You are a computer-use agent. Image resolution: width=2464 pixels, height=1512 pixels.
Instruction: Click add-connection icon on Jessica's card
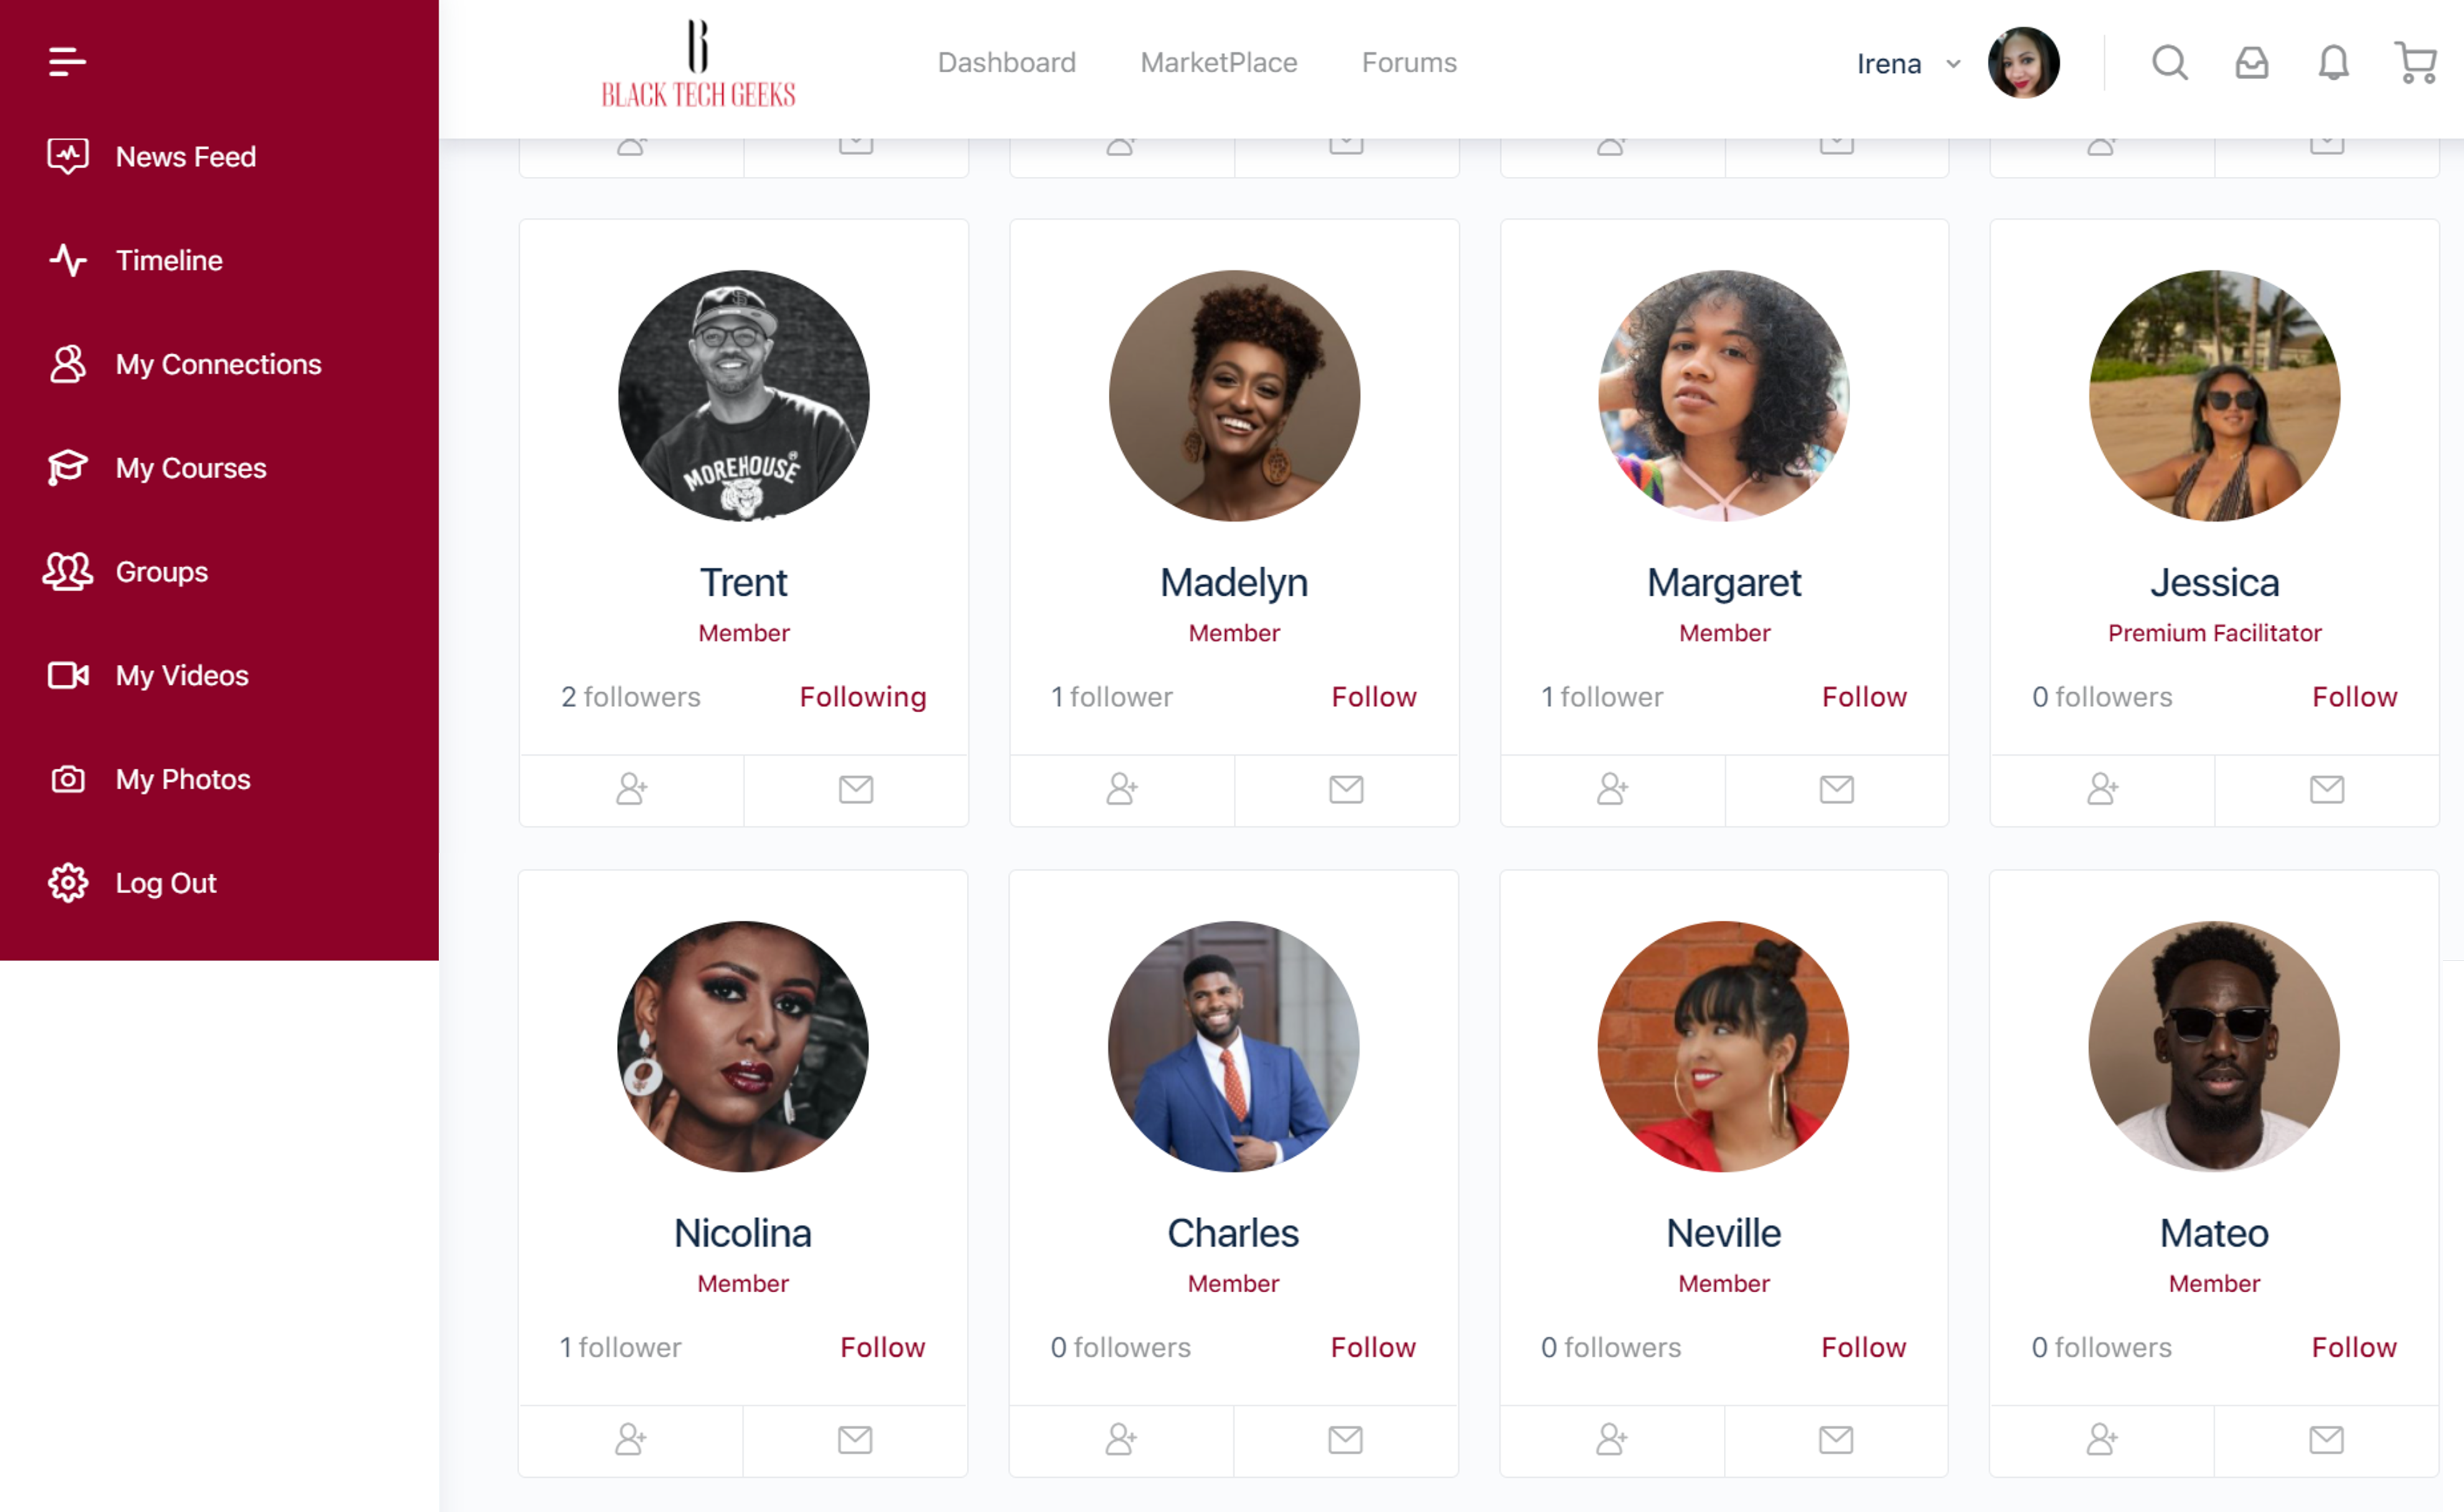pyautogui.click(x=2102, y=789)
